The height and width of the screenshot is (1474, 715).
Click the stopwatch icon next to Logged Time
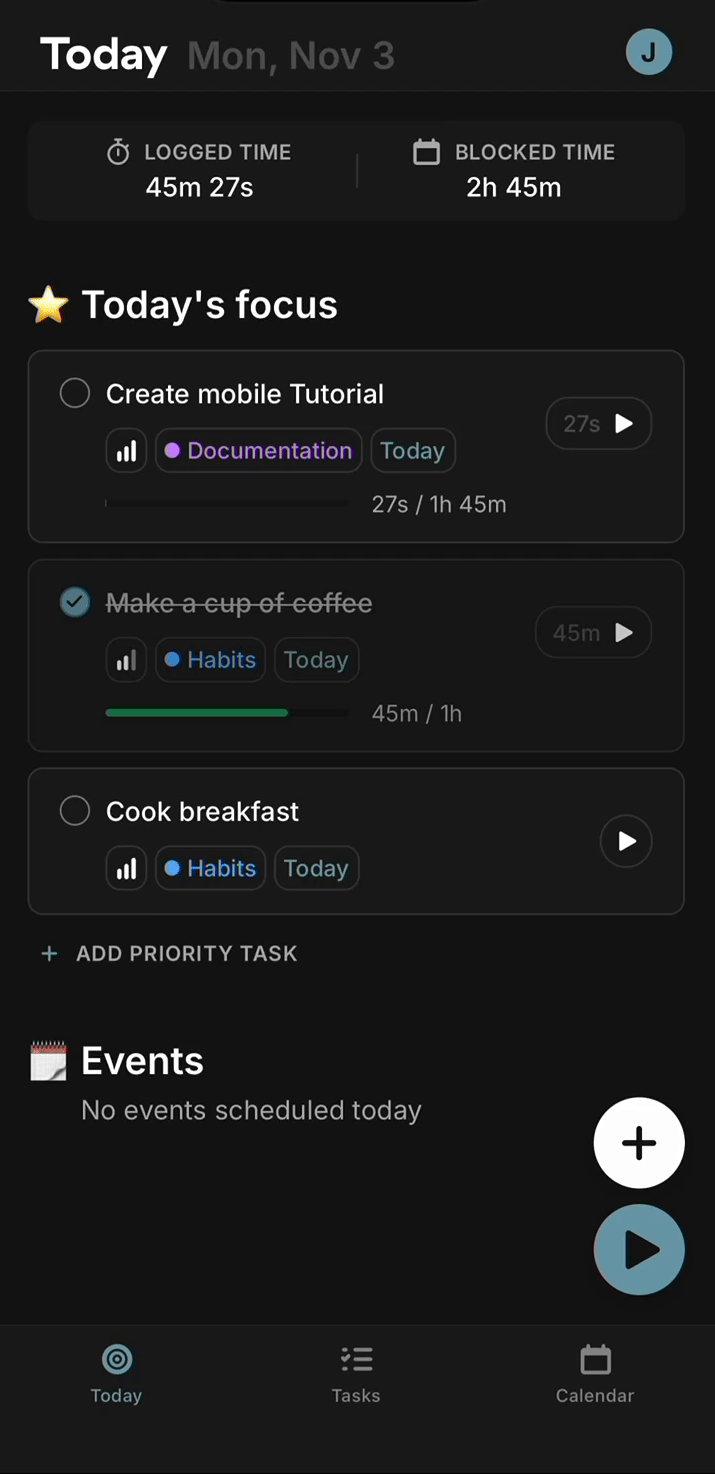click(x=118, y=152)
